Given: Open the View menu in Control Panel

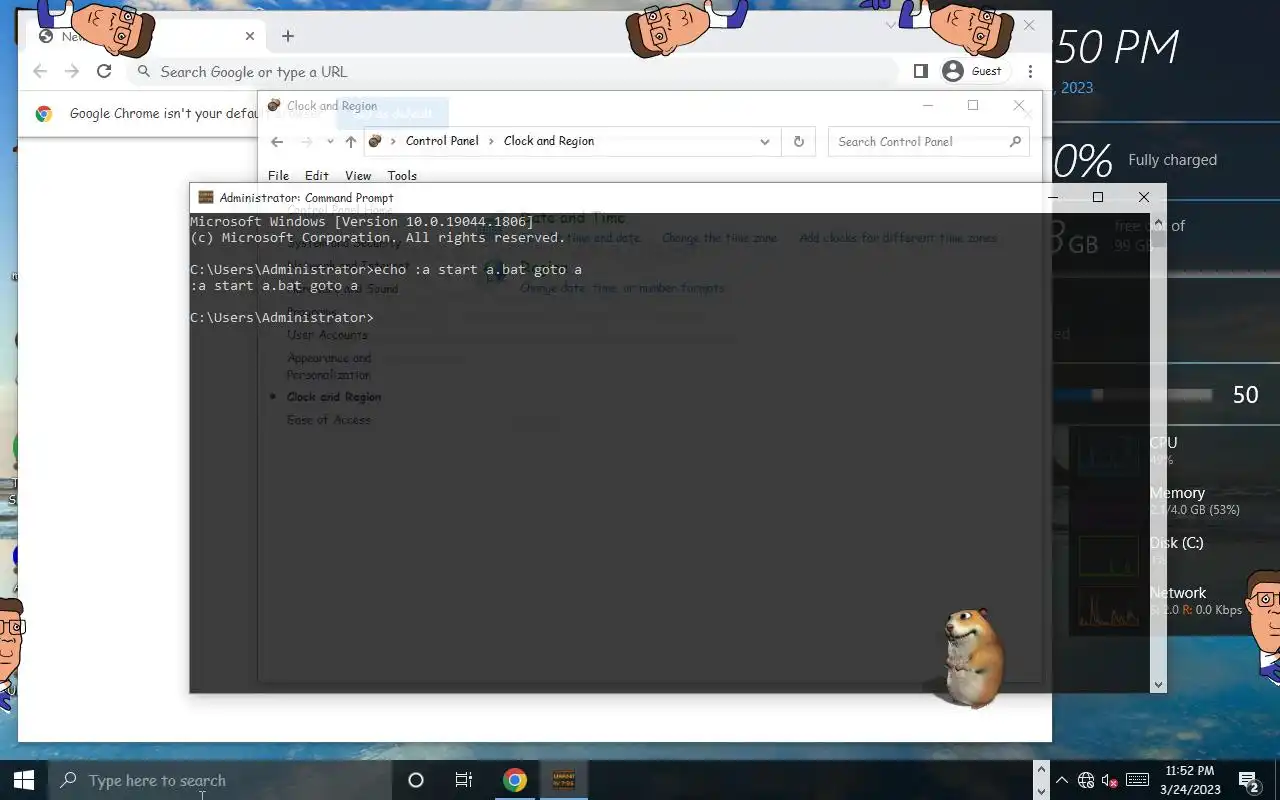Looking at the screenshot, I should [x=358, y=176].
